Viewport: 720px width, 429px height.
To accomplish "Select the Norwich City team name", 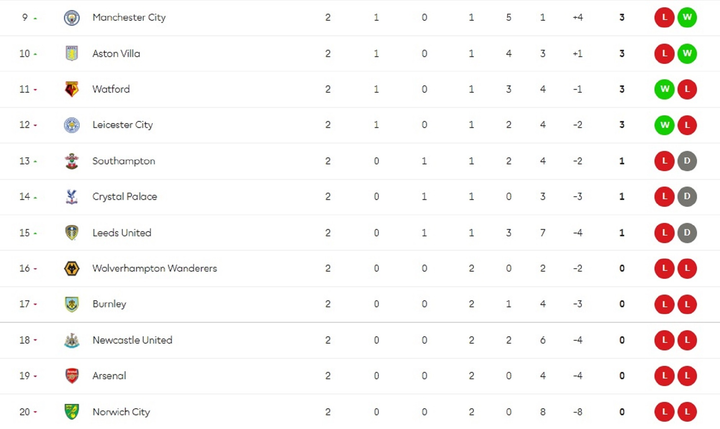I will (x=120, y=412).
